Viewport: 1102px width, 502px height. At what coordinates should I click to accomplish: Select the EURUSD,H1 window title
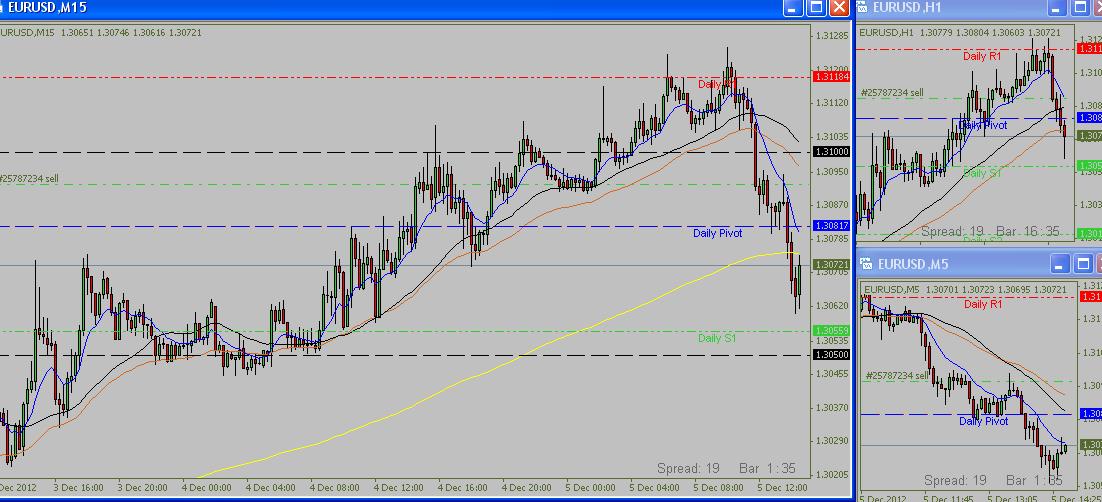tap(907, 8)
